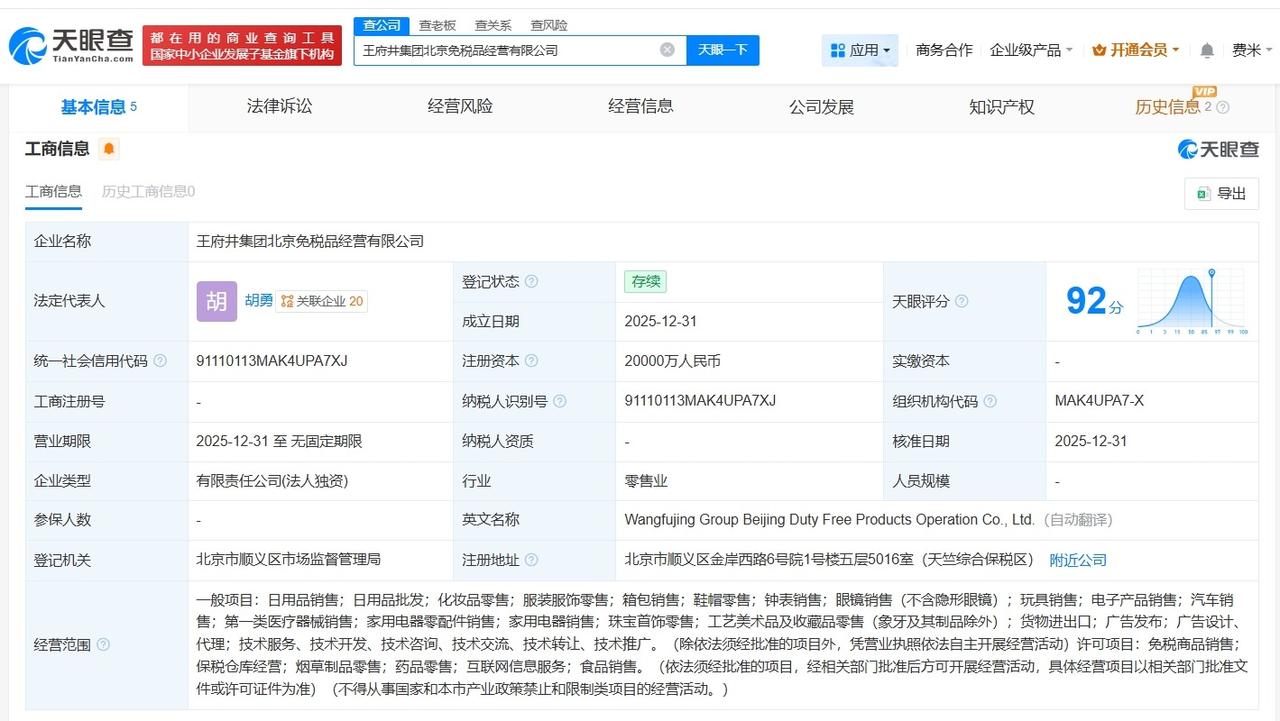Click the bell icon beside 工商信息 heading

point(108,147)
